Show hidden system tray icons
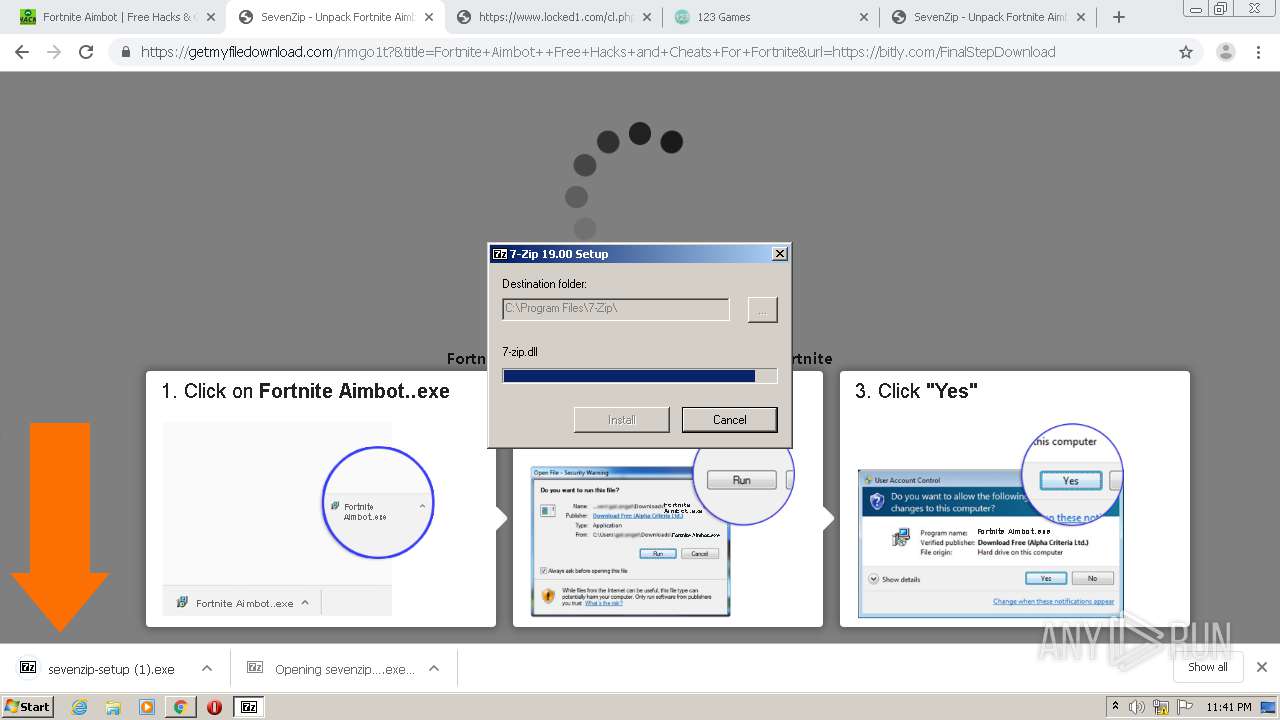1280x720 pixels. (1115, 707)
